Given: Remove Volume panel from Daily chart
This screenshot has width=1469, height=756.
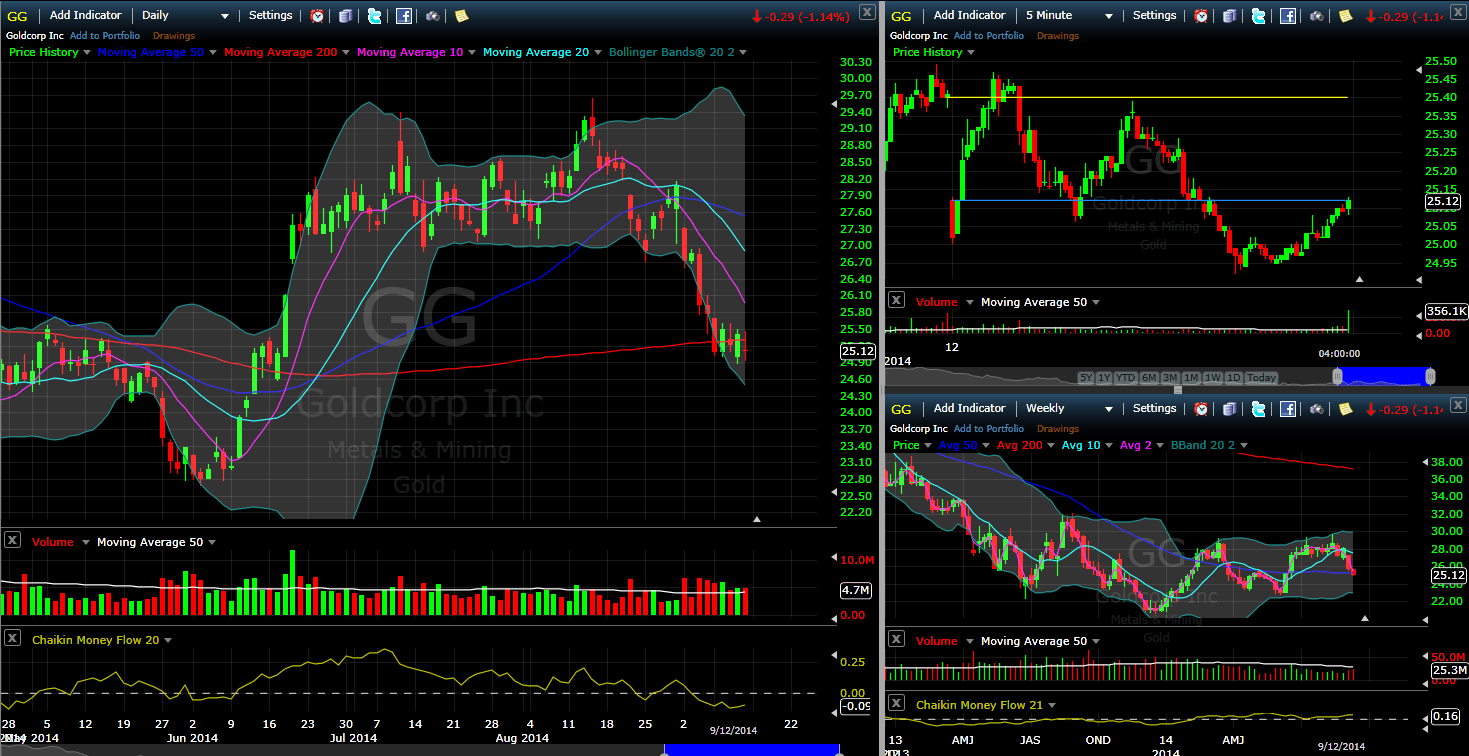Looking at the screenshot, I should pos(12,540).
